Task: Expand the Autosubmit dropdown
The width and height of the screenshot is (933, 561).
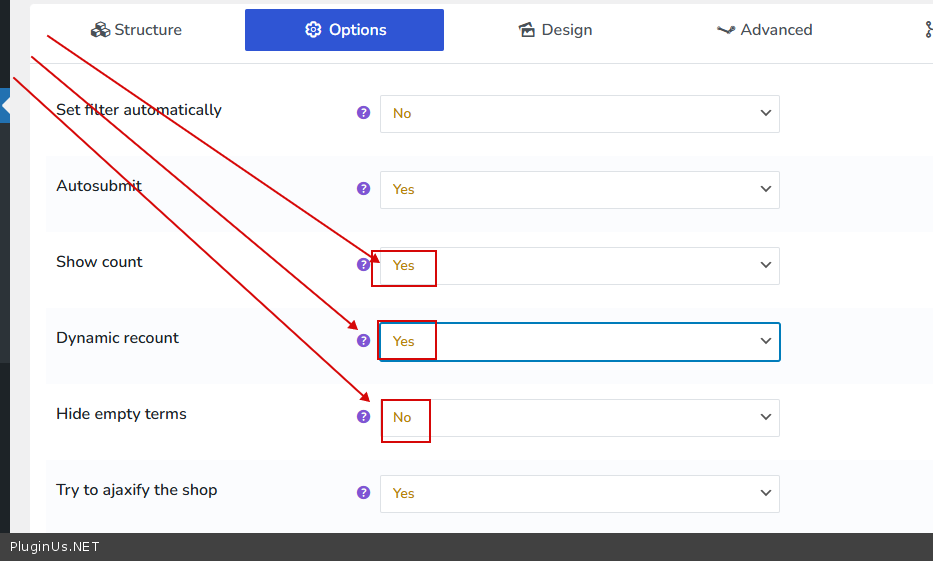Action: [x=579, y=190]
